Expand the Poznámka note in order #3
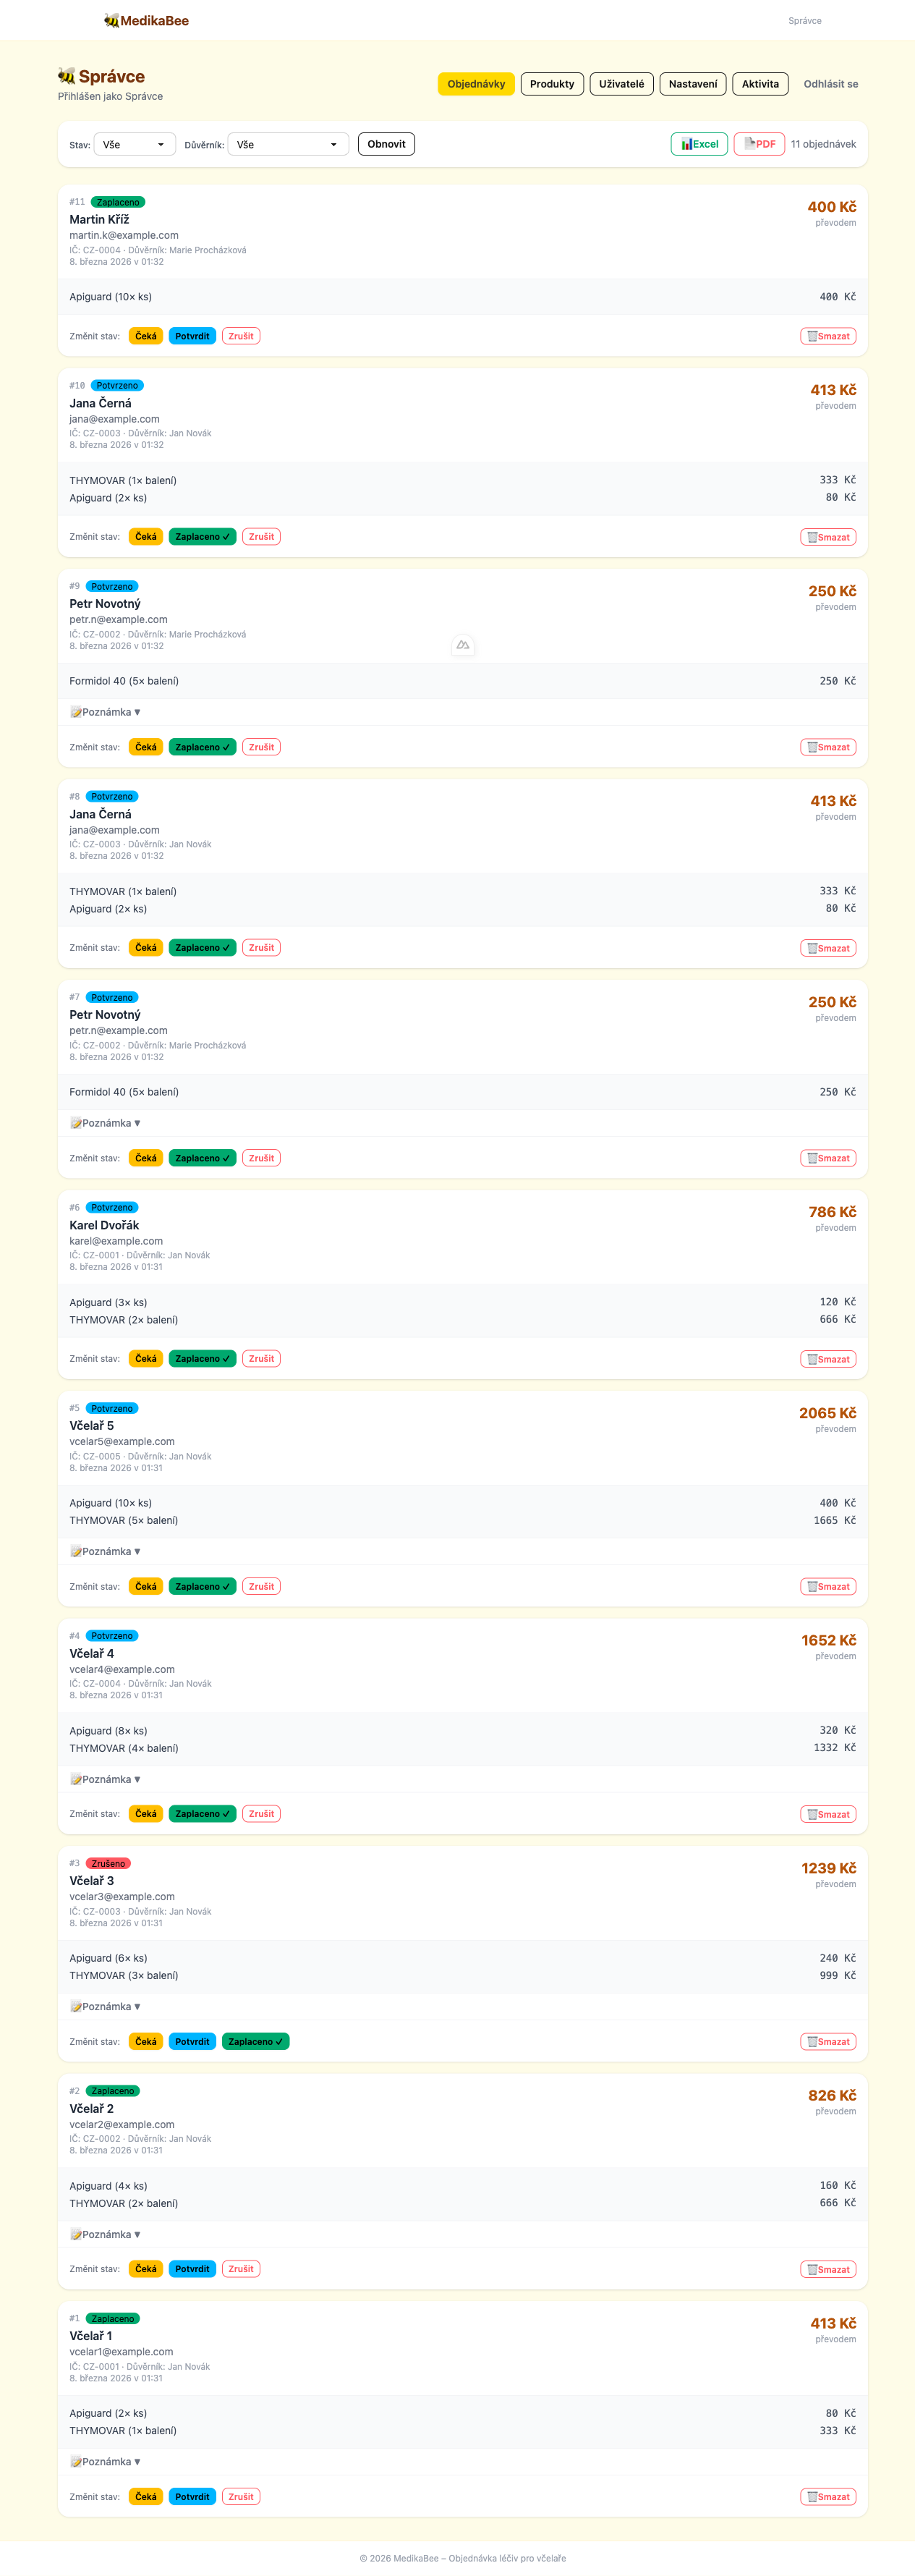 (x=106, y=2007)
